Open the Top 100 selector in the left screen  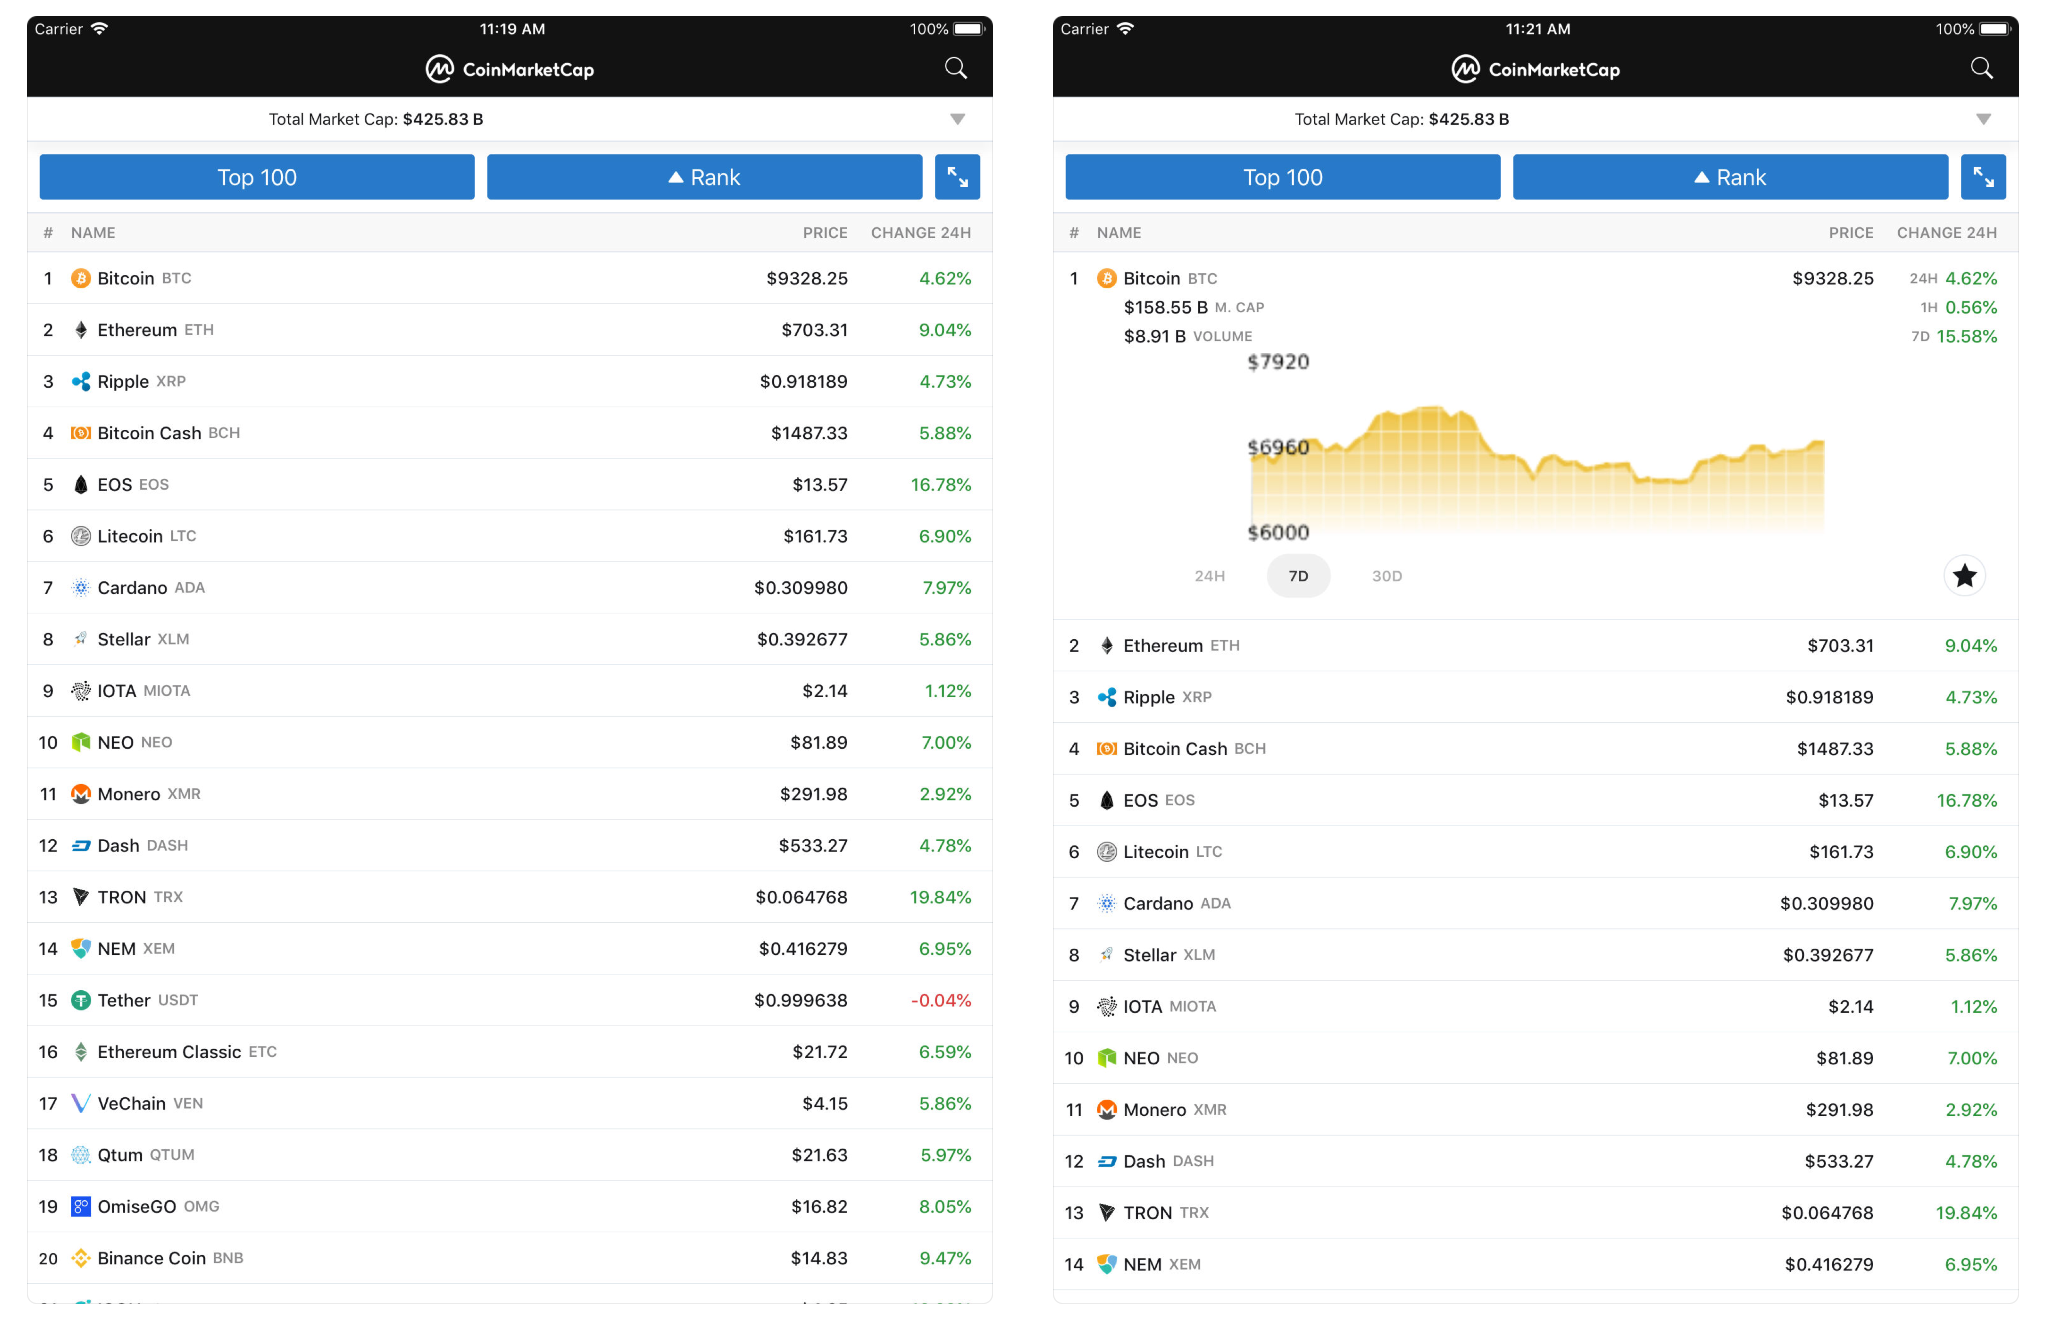[257, 177]
